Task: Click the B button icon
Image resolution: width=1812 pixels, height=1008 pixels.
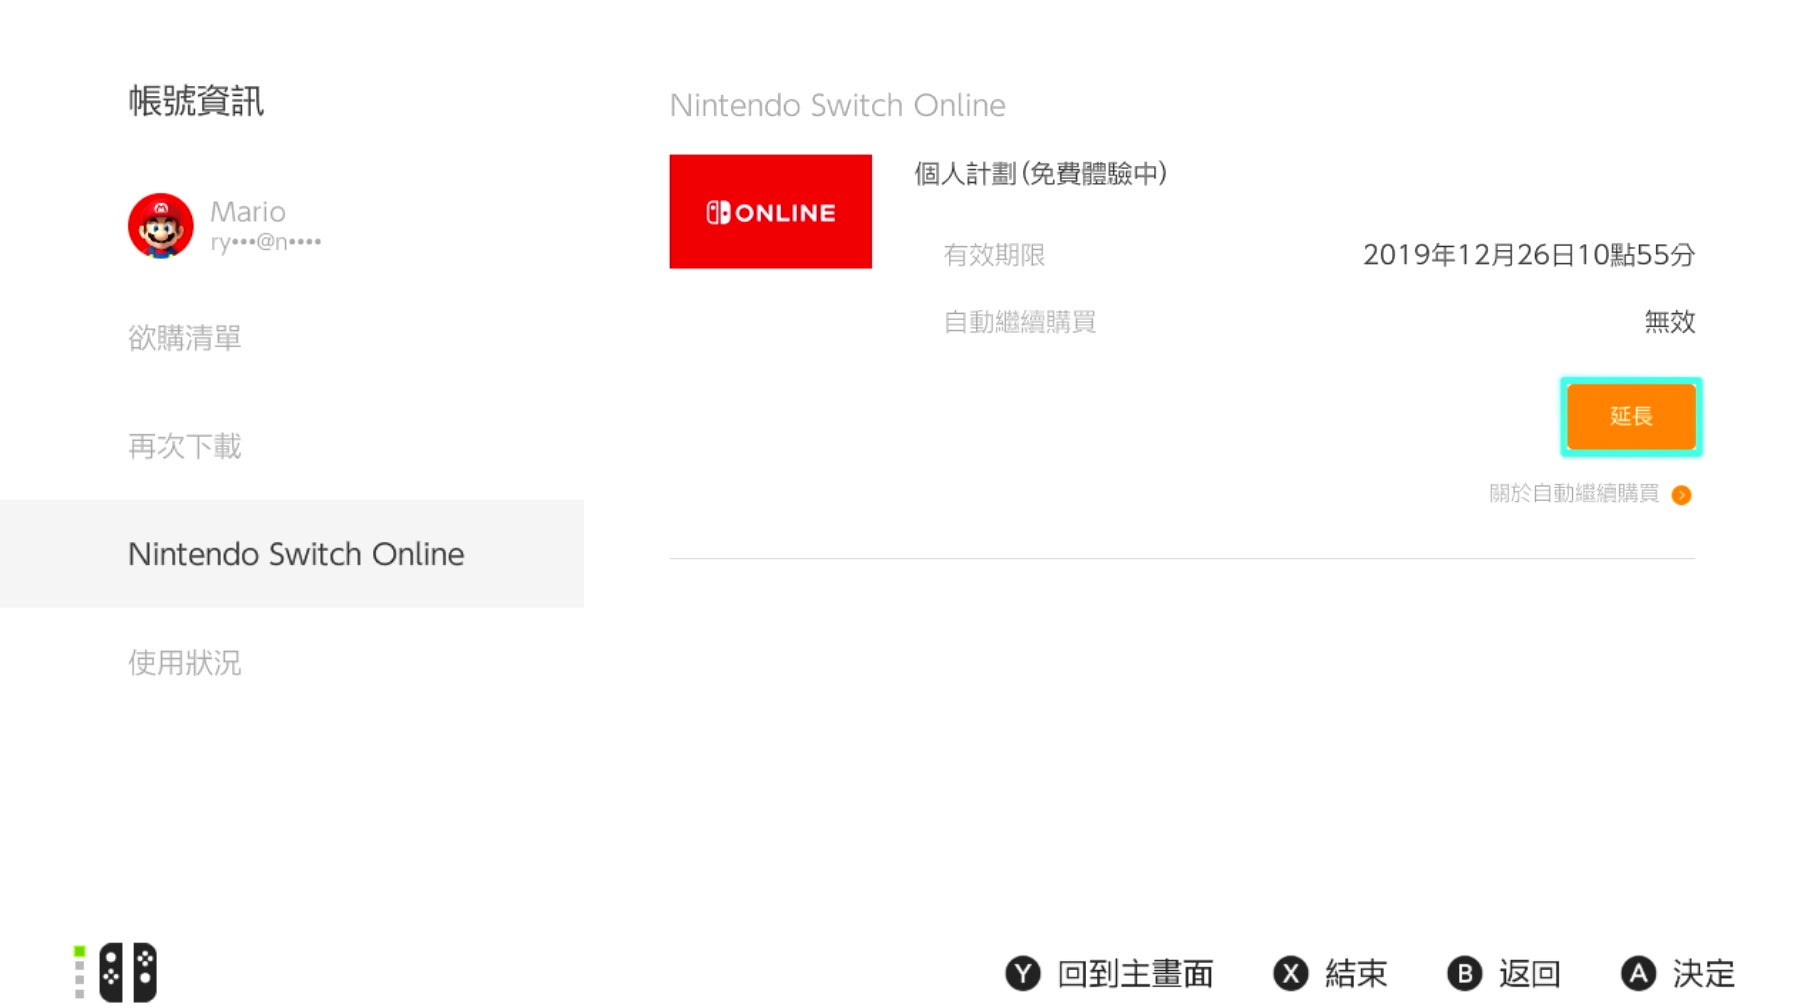Action: point(1464,973)
